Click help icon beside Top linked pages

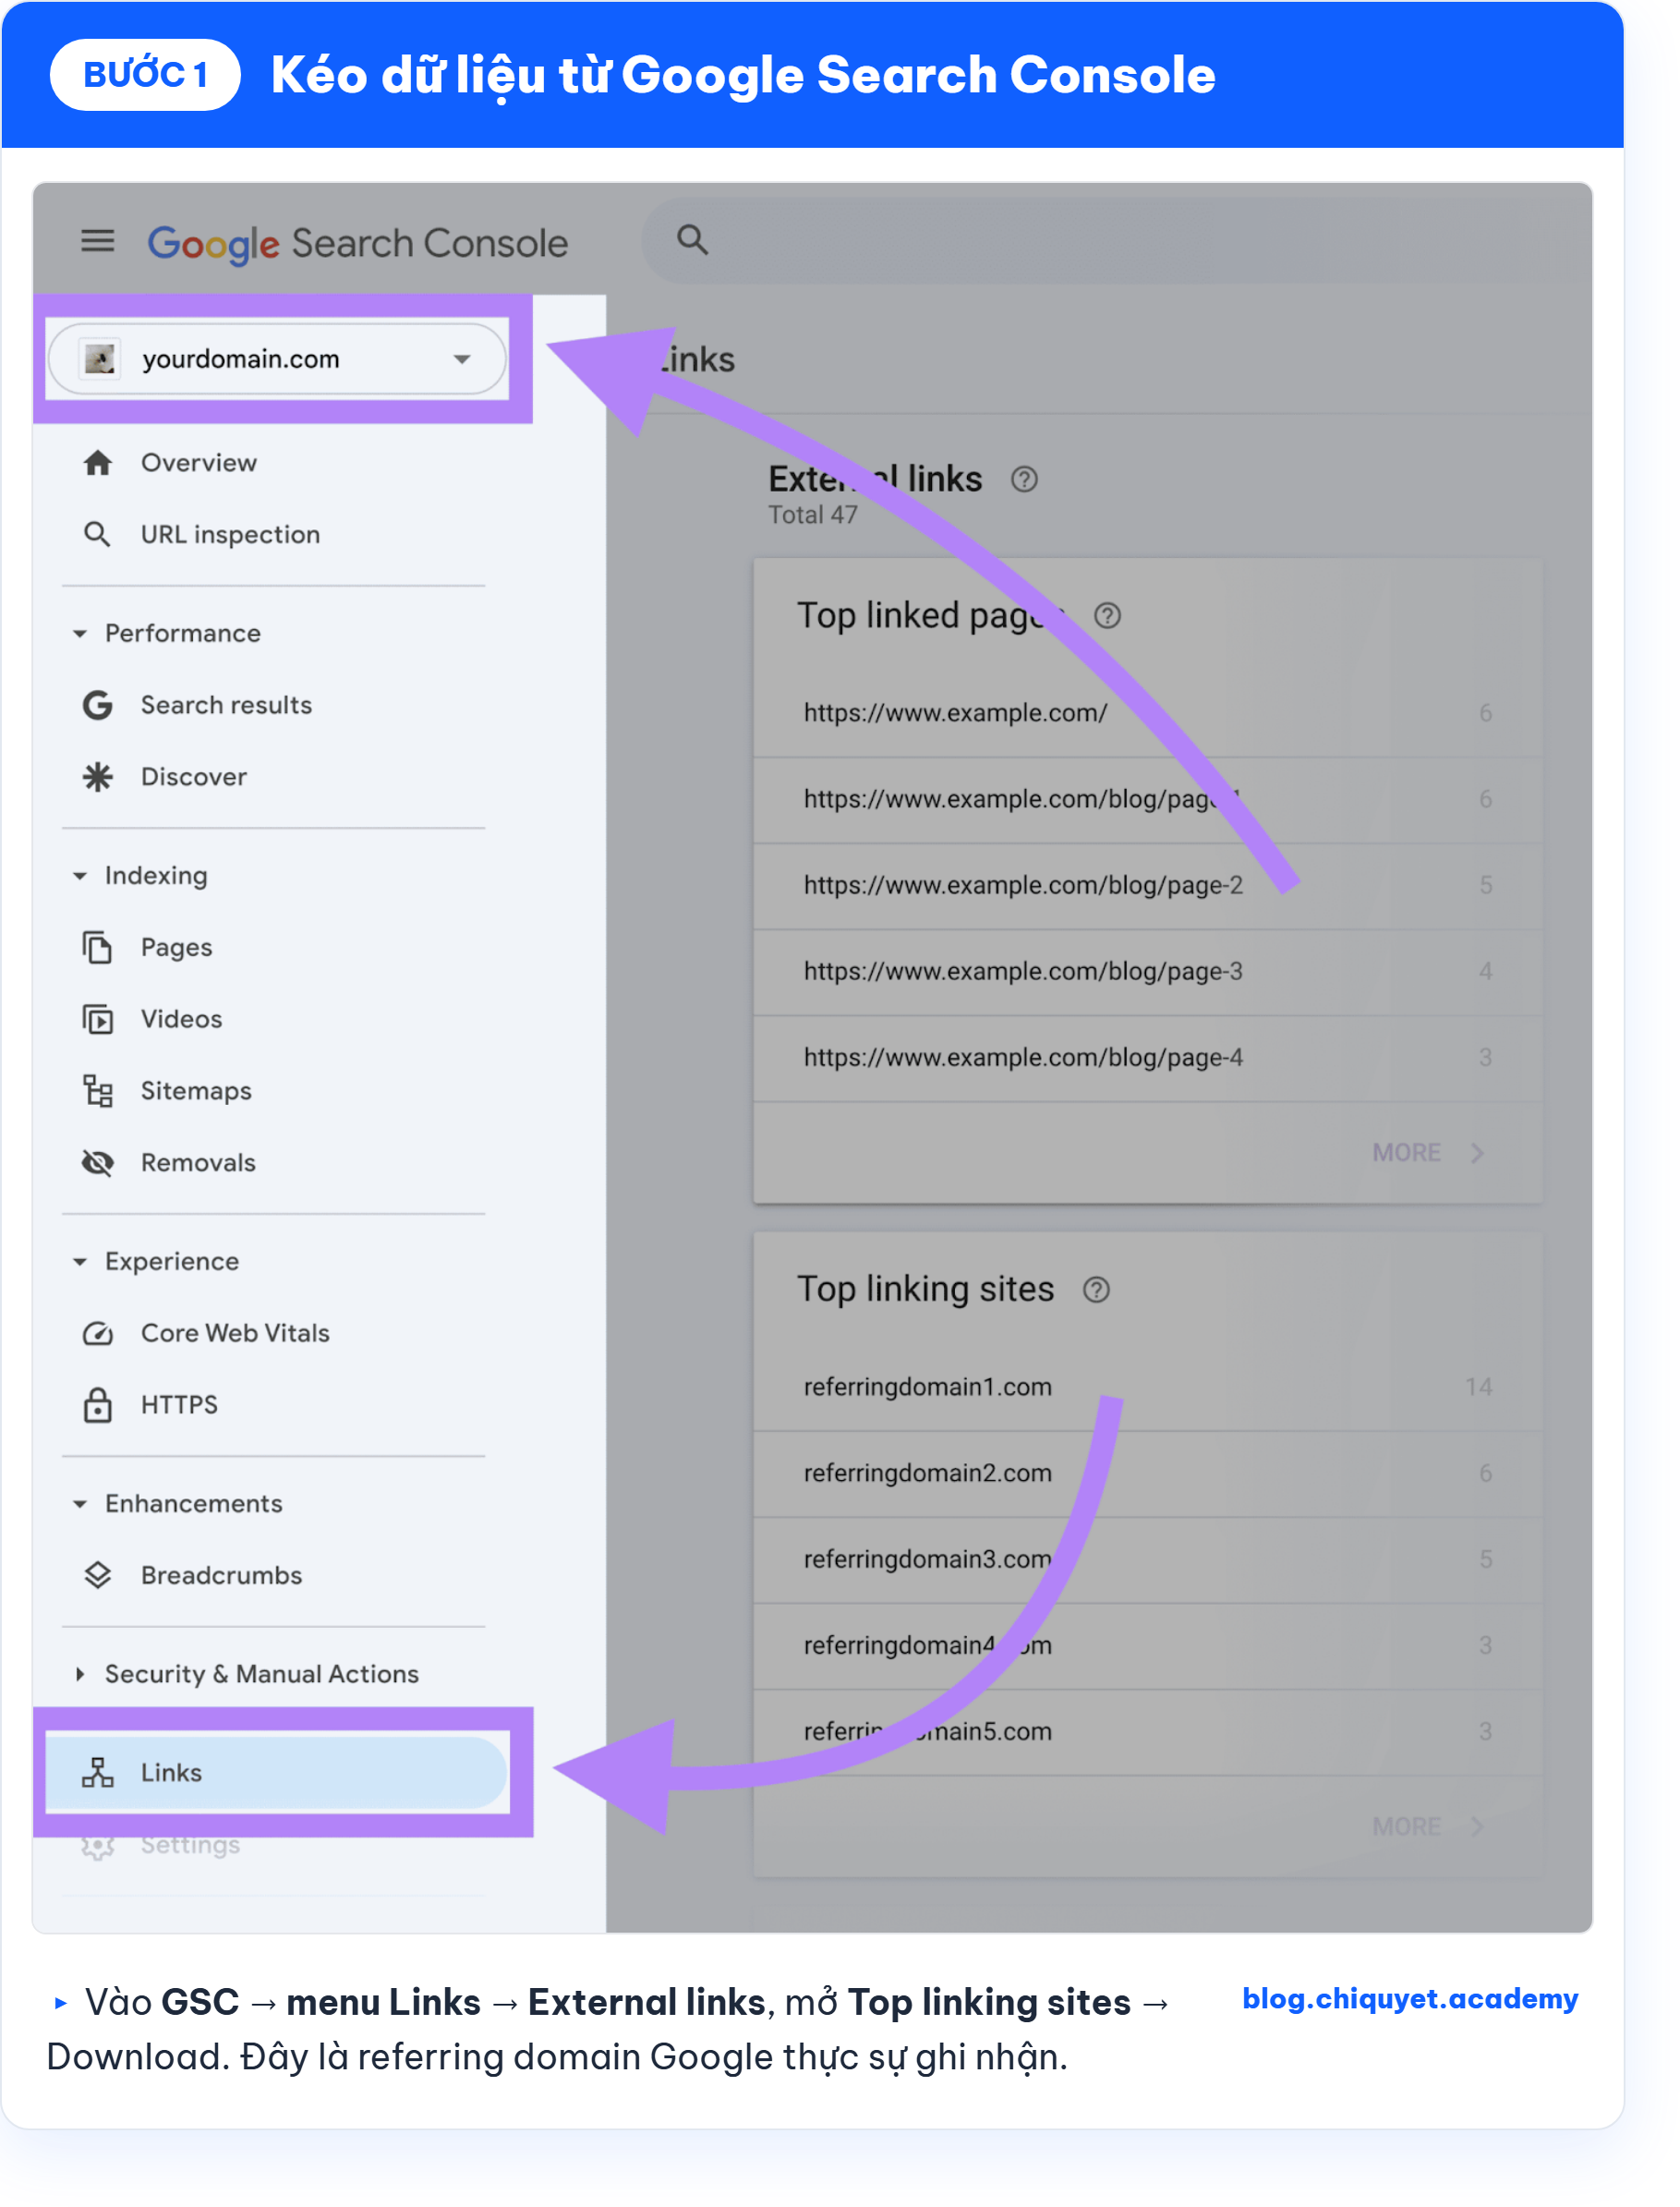click(x=1107, y=616)
